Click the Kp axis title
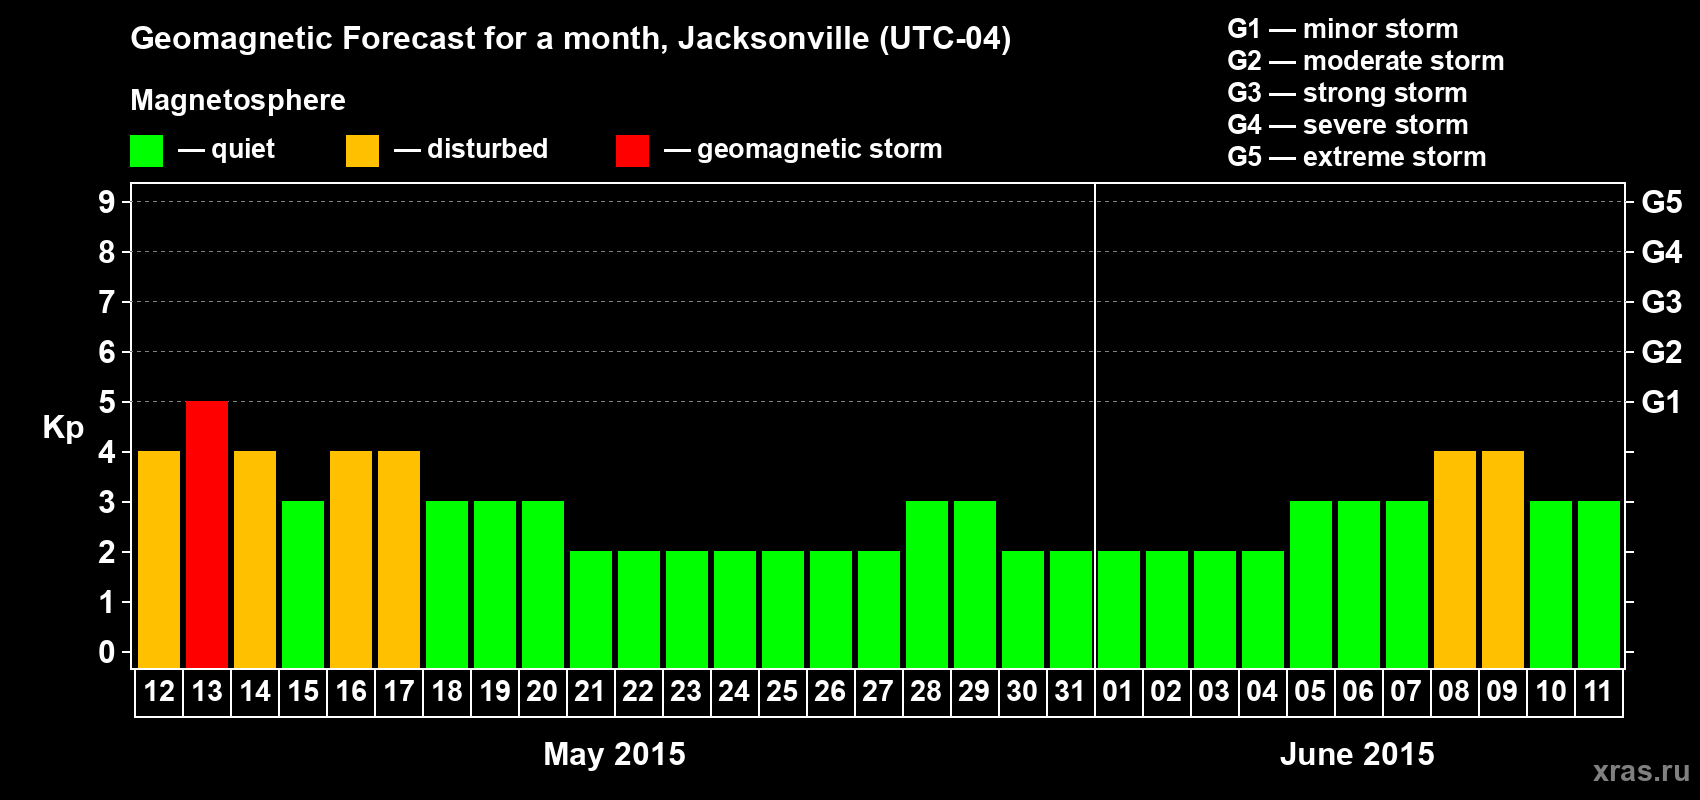 63,428
